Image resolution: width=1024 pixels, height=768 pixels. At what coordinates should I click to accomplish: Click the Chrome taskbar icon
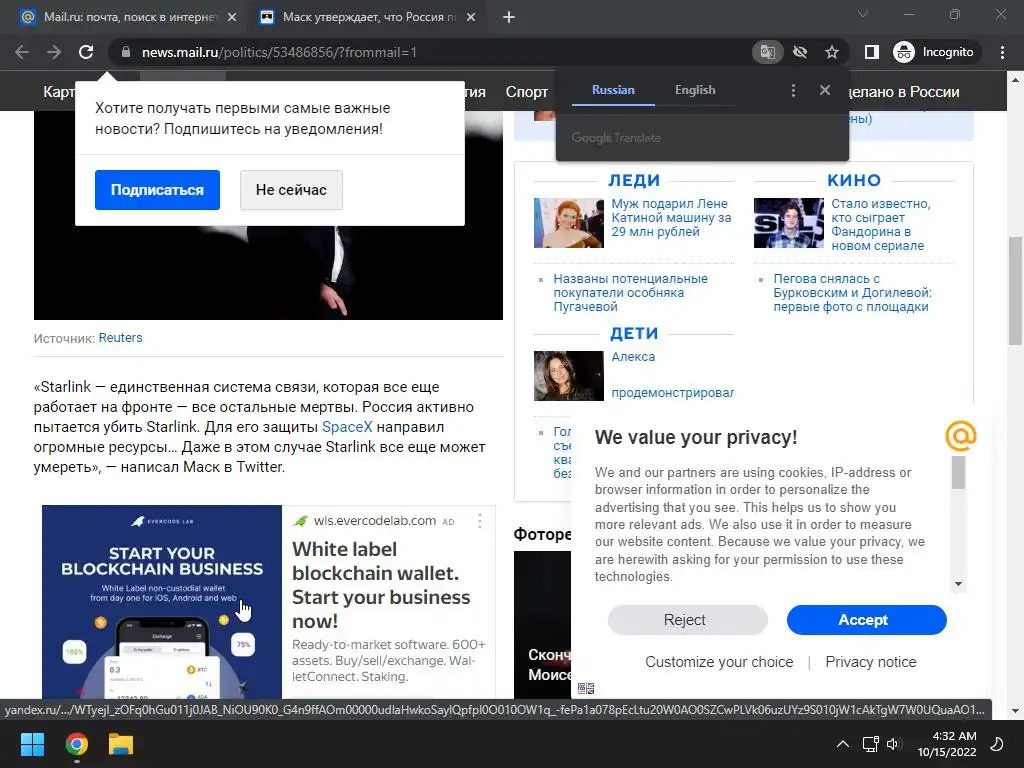point(76,744)
